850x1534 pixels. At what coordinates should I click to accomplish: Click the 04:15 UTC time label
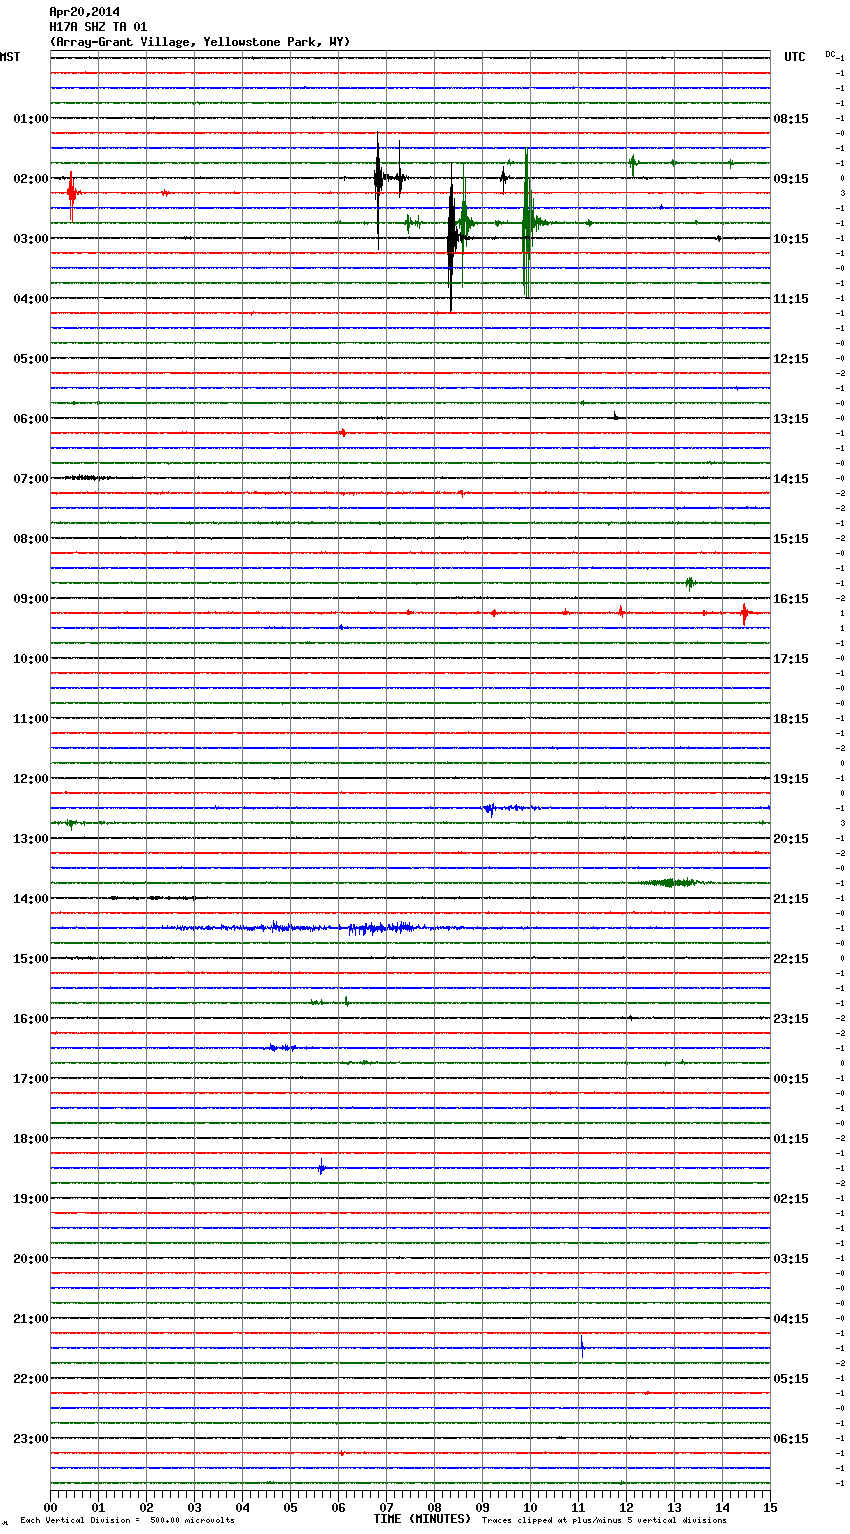coord(791,1319)
